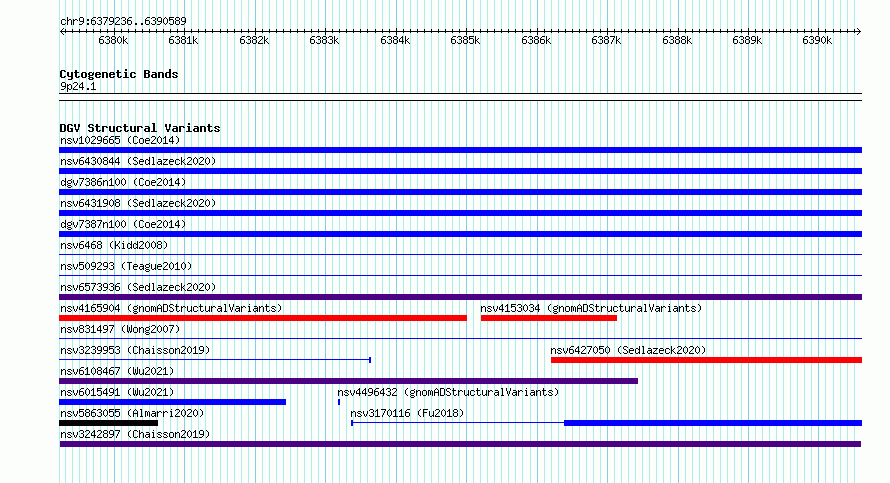This screenshot has width=890, height=483.
Task: Select the 6387k ruler position
Action: coord(606,40)
